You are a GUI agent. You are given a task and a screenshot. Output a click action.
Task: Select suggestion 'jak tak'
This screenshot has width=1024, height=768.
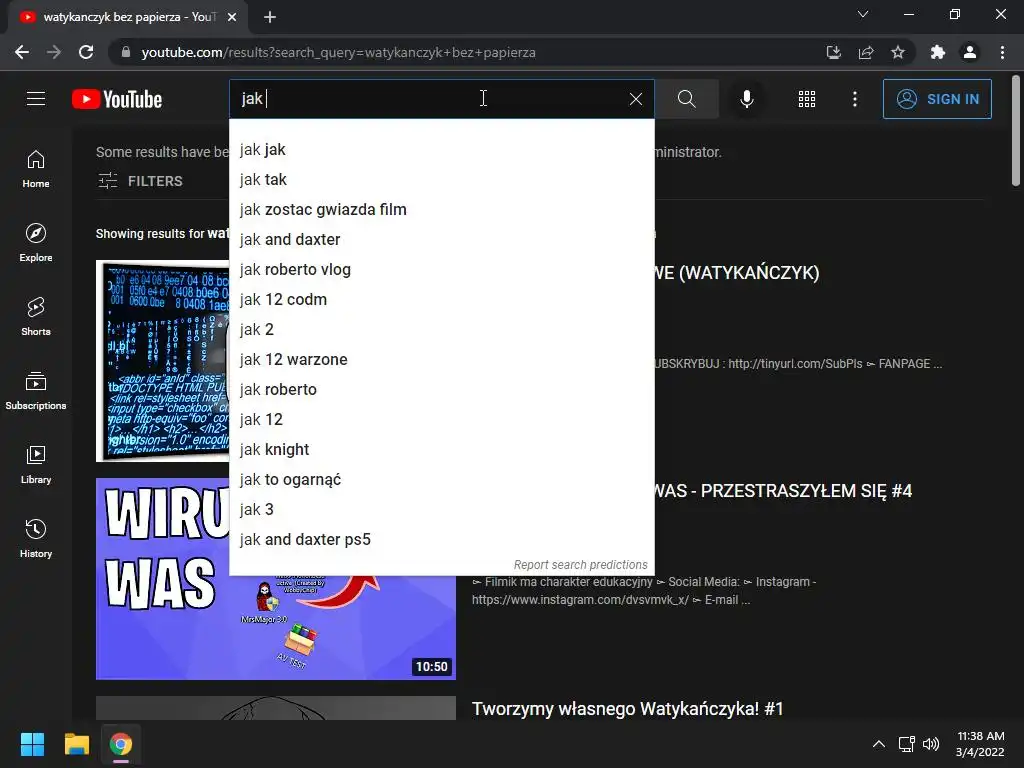point(442,180)
